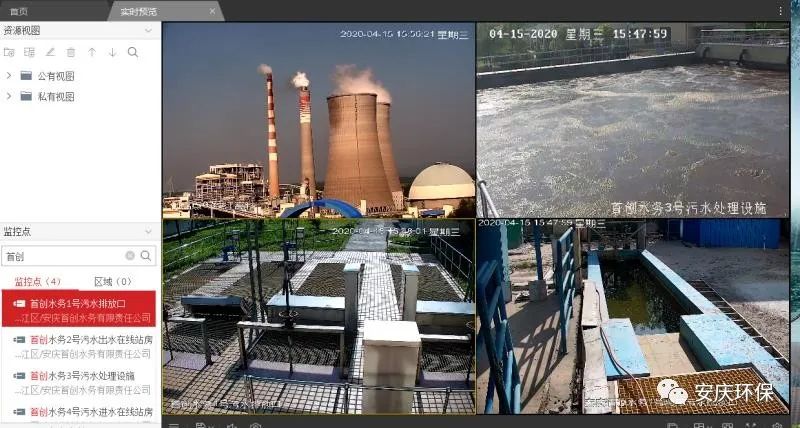Close the 实时预览 tab
The image size is (800, 428).
pos(212,11)
